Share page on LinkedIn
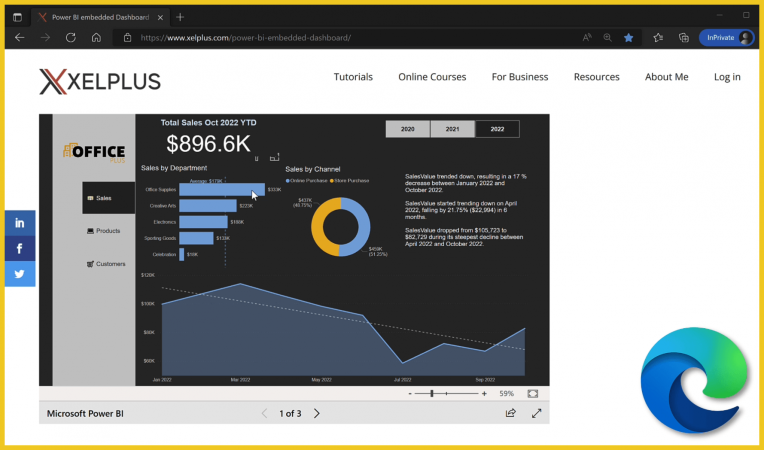The height and width of the screenshot is (450, 764). coord(19,222)
